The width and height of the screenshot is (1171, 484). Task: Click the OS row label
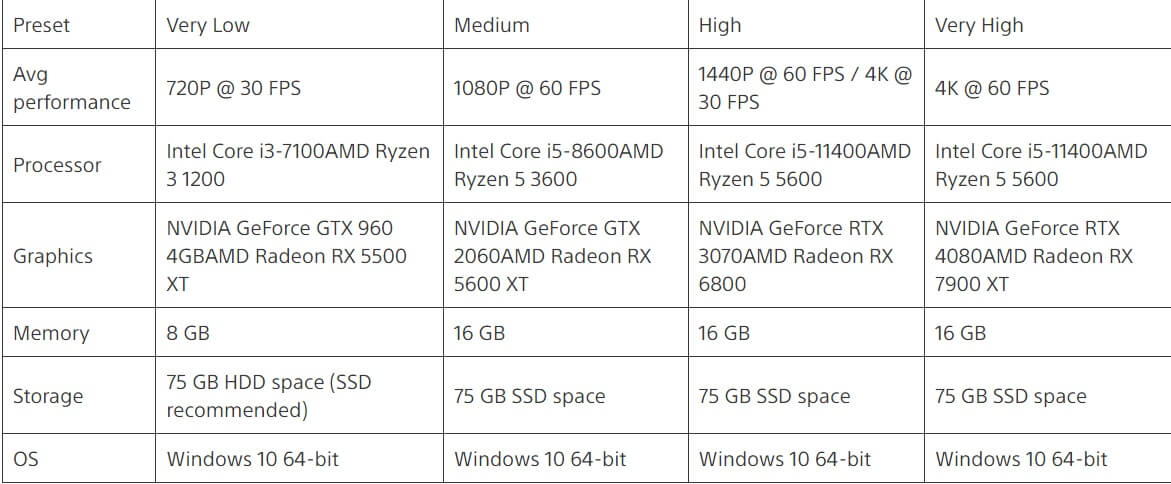[x=78, y=458]
